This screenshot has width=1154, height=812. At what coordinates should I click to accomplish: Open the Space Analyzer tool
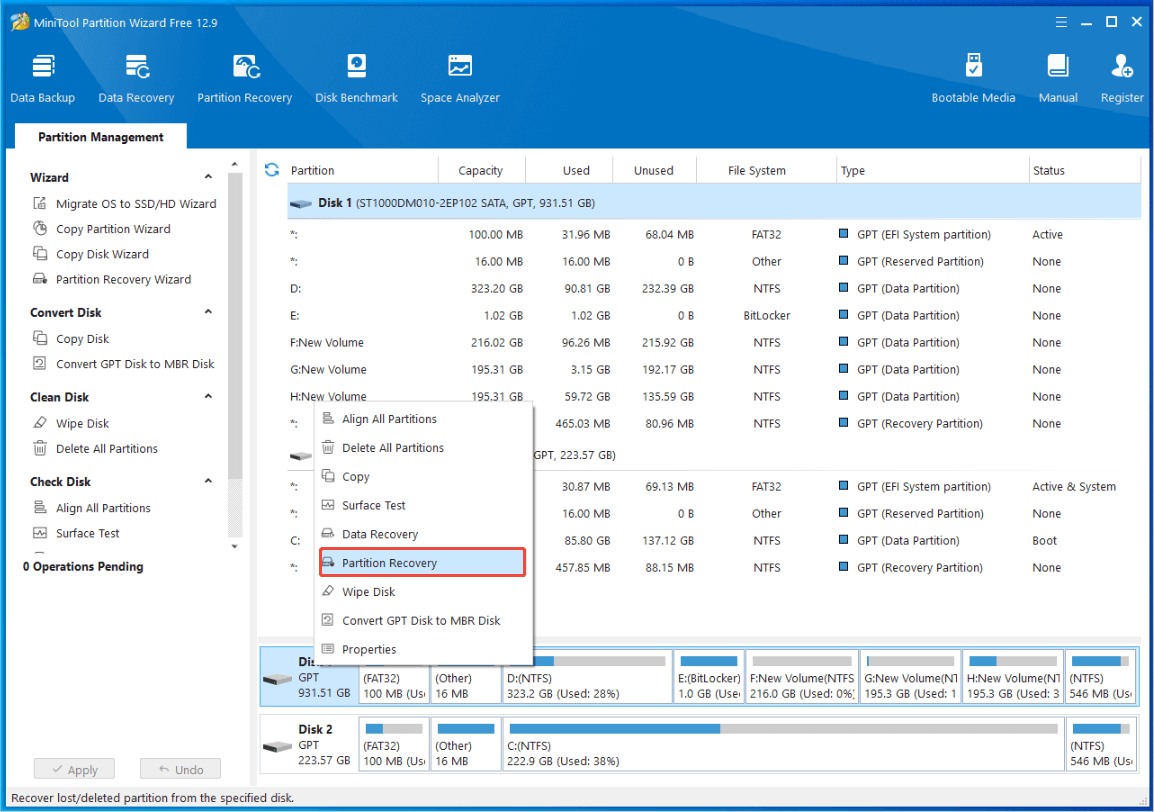[460, 79]
